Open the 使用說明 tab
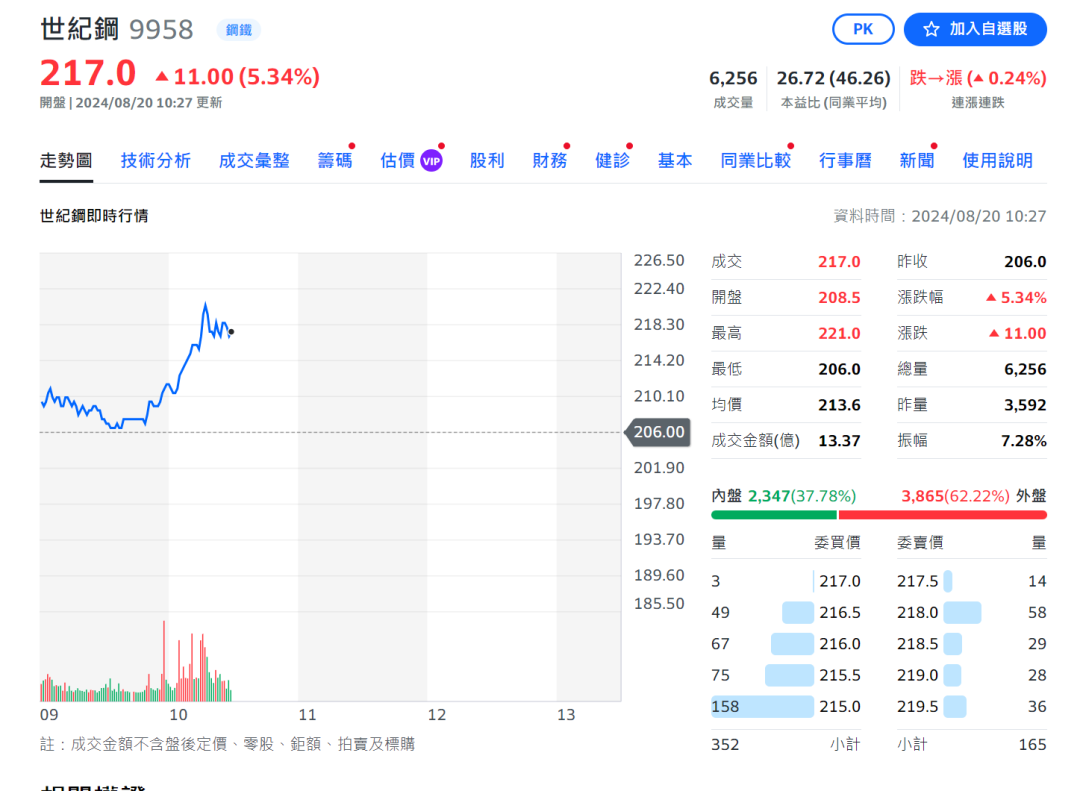1080x791 pixels. click(997, 161)
